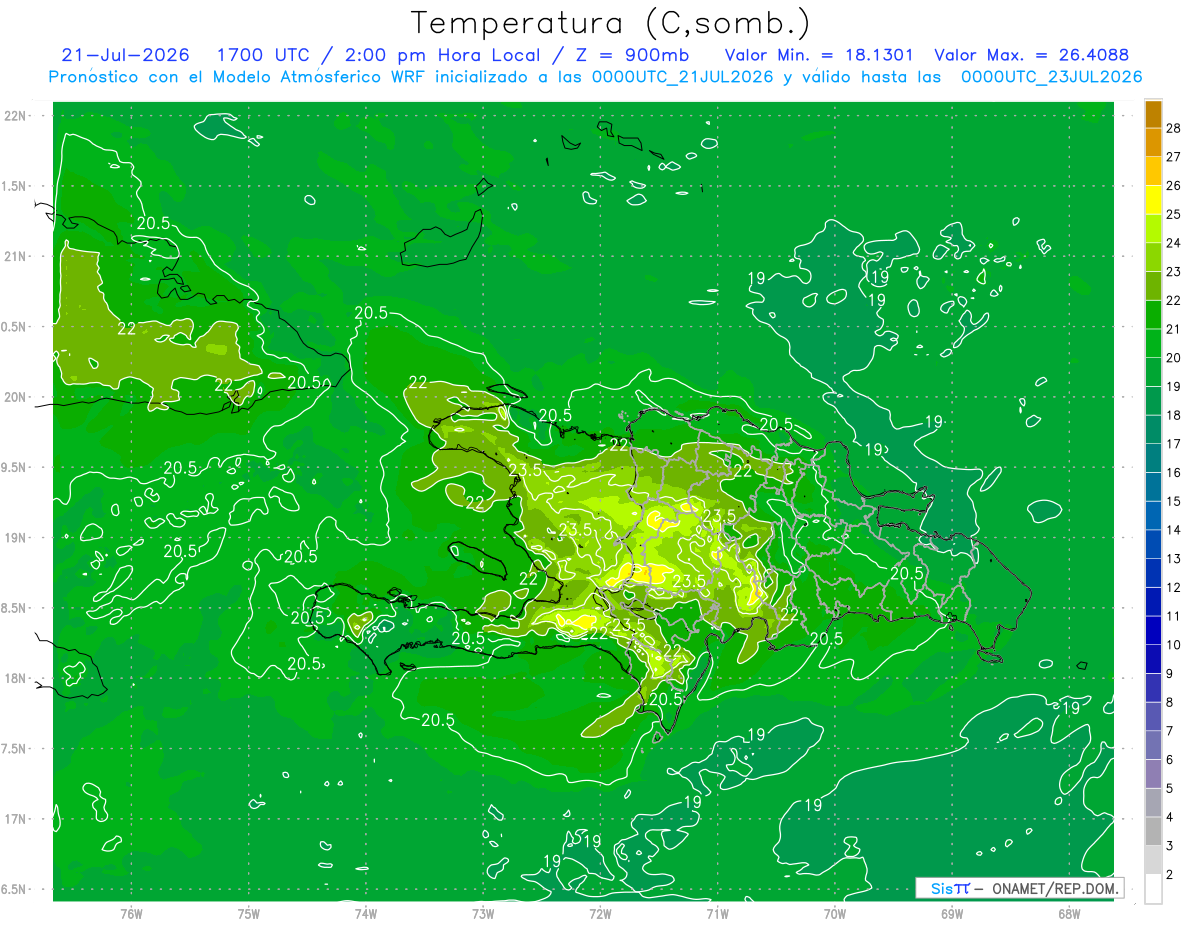The width and height of the screenshot is (1200, 927).
Task: Click the longitude axis label "73W"
Action: pos(483,914)
